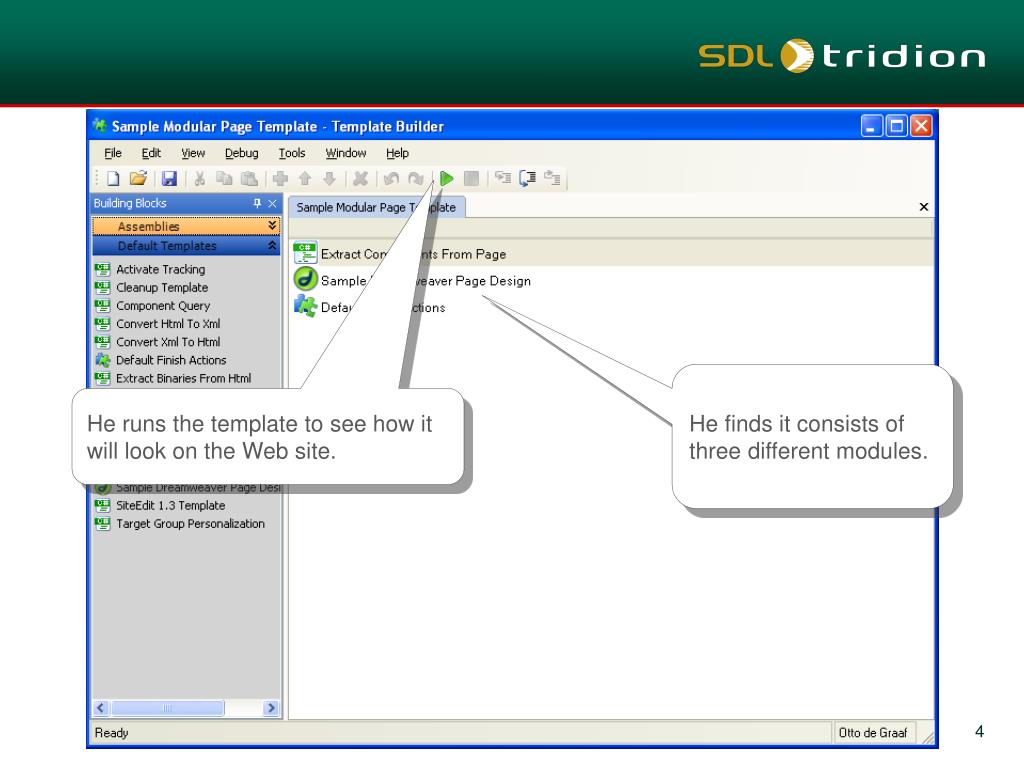This screenshot has height=768, width=1024.
Task: Select Target Group Personalization block
Action: [x=190, y=524]
